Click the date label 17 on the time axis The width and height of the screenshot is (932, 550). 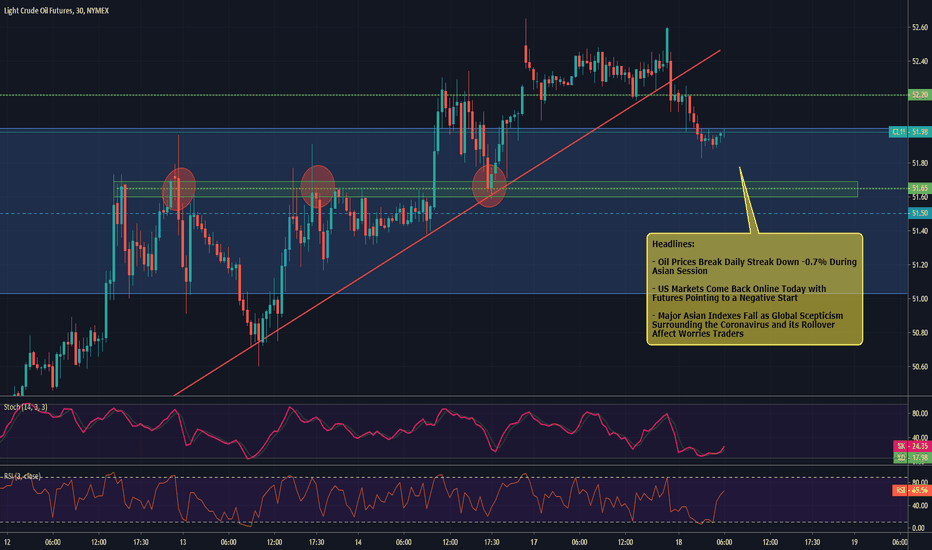point(534,542)
